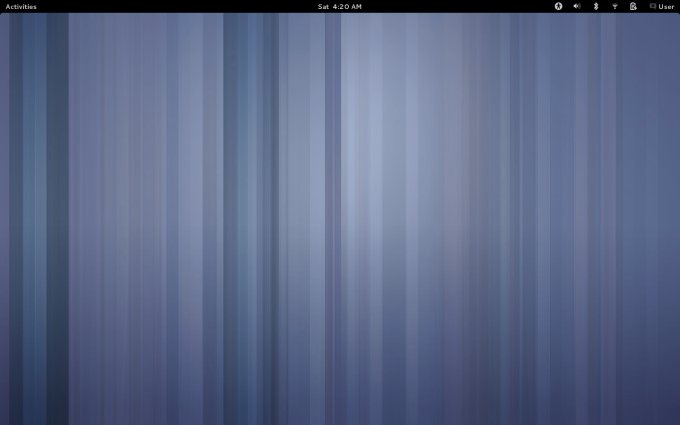
Task: Open the User menu
Action: coord(662,7)
